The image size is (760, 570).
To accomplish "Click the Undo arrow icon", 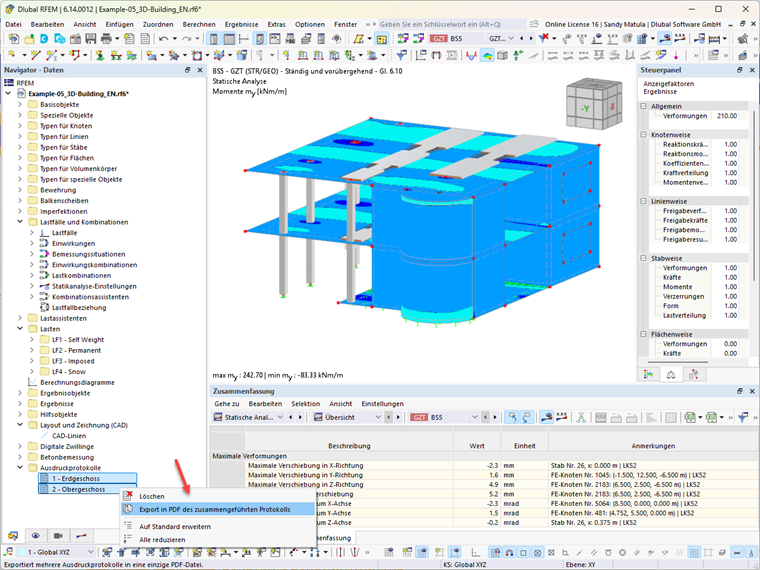I will coord(163,38).
